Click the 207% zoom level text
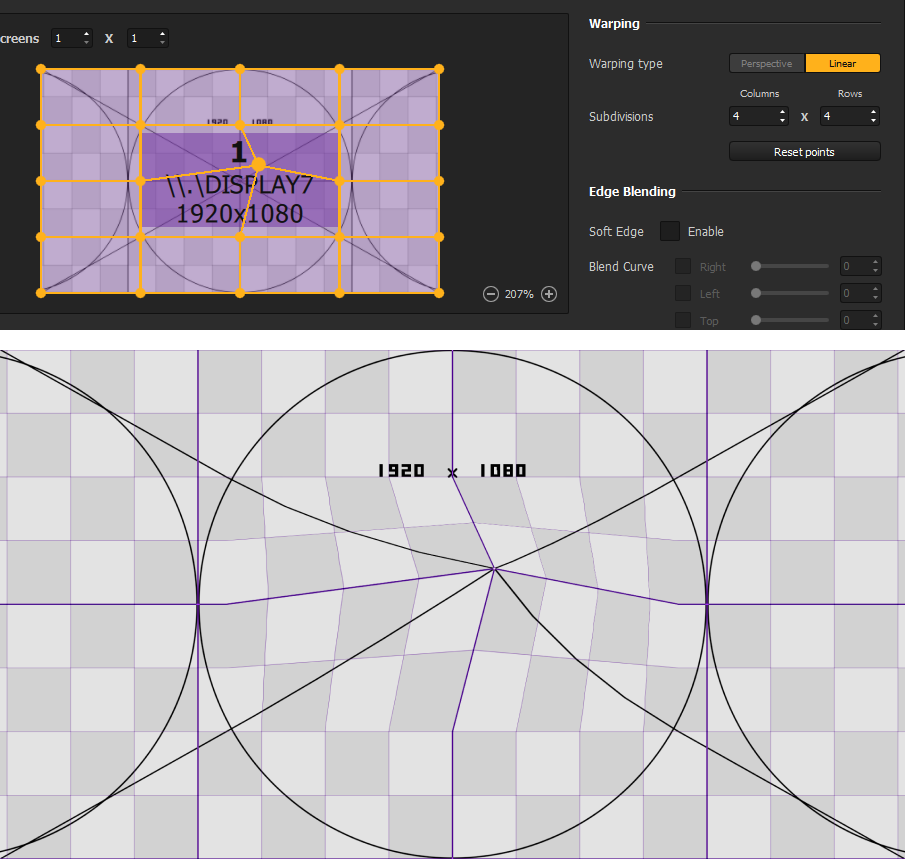 click(x=519, y=294)
